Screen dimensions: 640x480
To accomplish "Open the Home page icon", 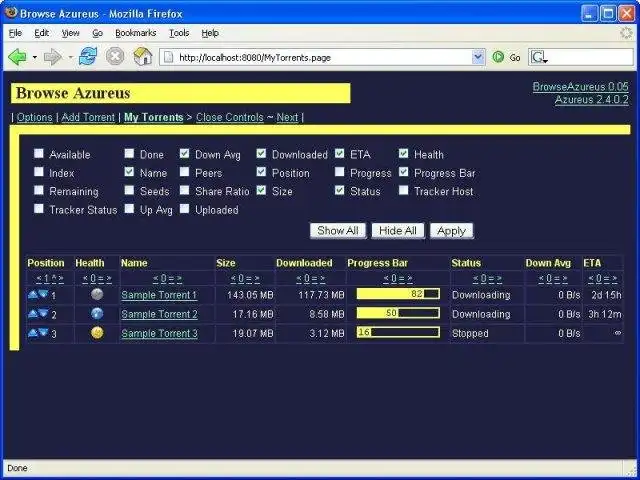I will (x=143, y=56).
